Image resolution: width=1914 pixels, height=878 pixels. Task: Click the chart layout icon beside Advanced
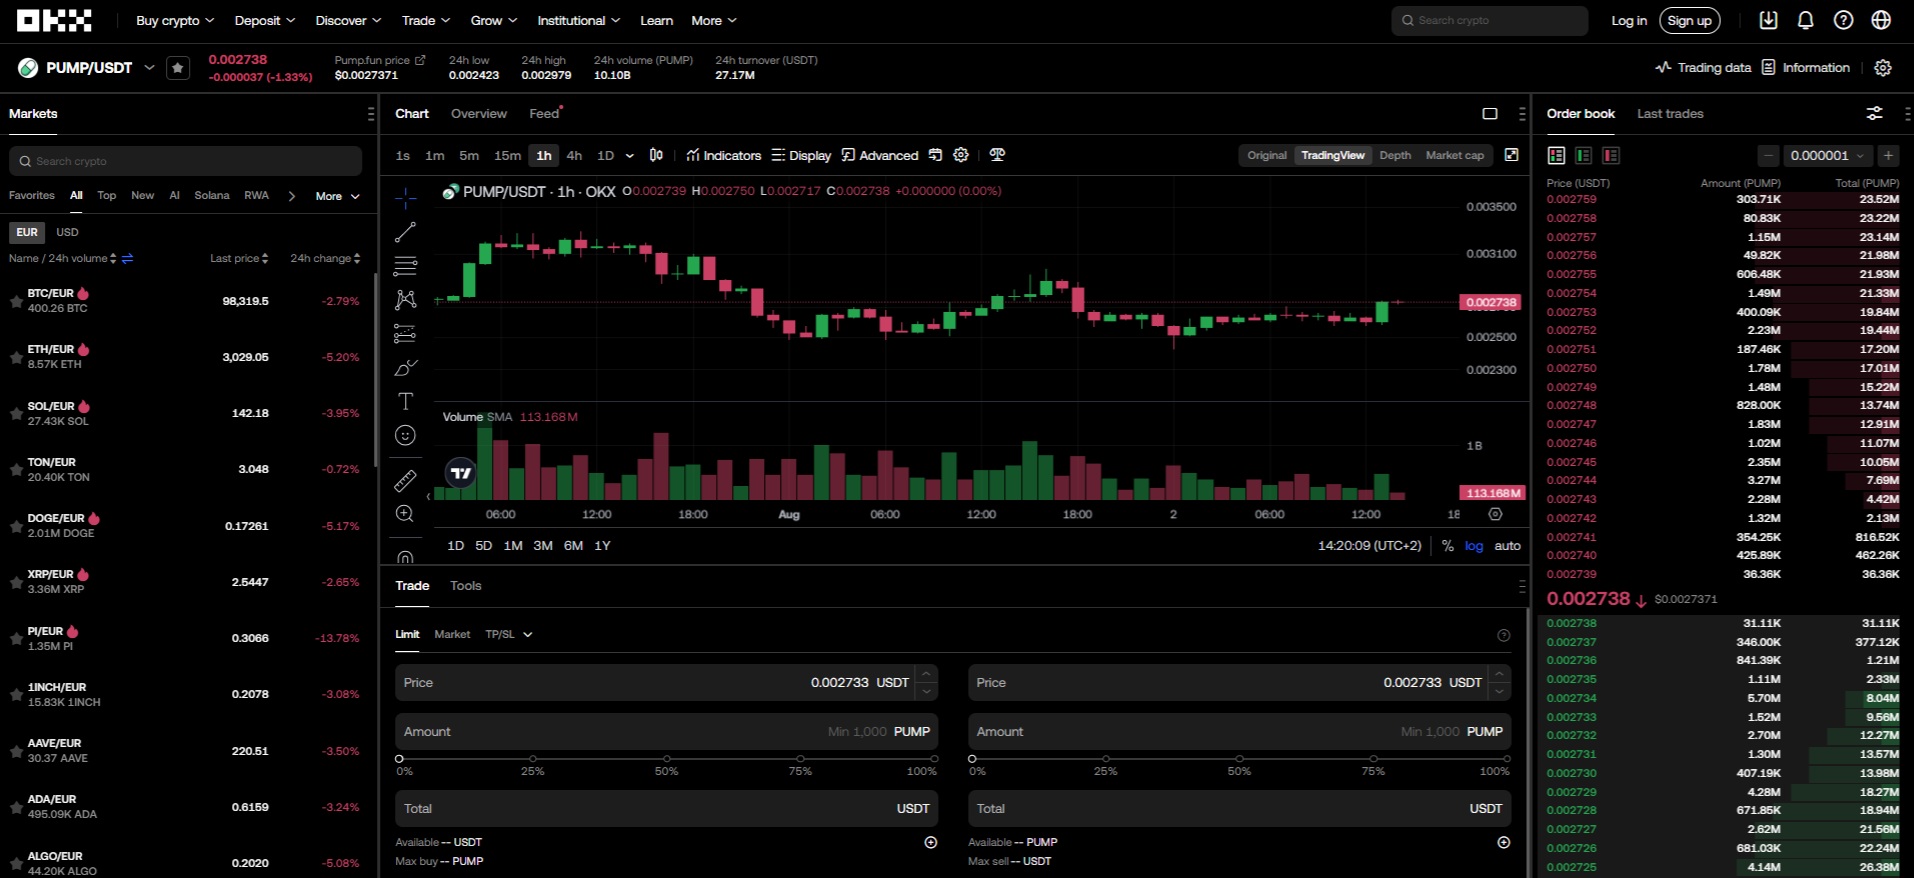pos(935,155)
